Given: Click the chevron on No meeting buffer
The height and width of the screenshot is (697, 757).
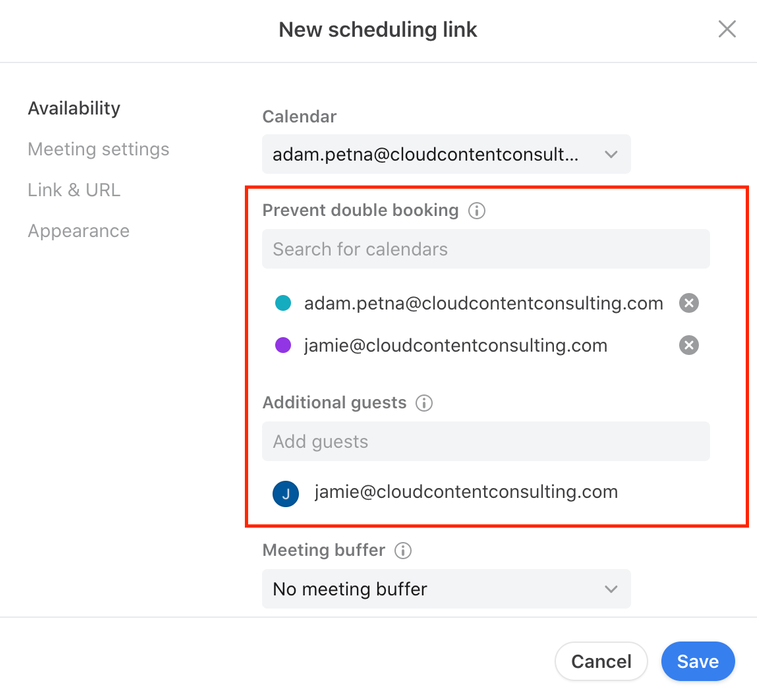Looking at the screenshot, I should (x=611, y=589).
